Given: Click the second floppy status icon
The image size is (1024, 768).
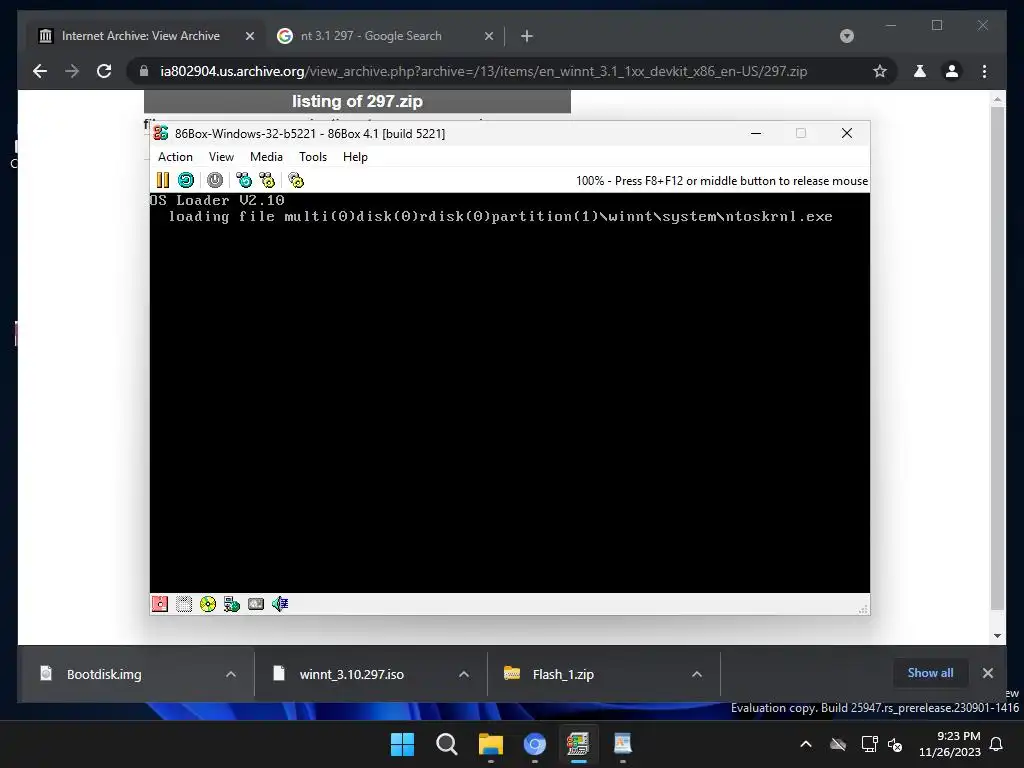Looking at the screenshot, I should (x=184, y=604).
